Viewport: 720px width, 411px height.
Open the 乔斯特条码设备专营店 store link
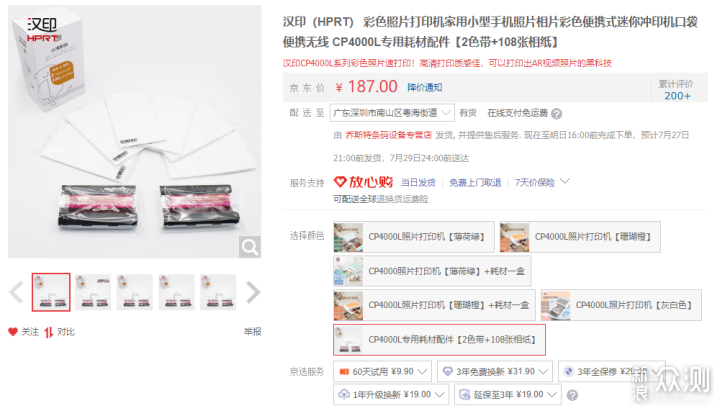[388, 135]
